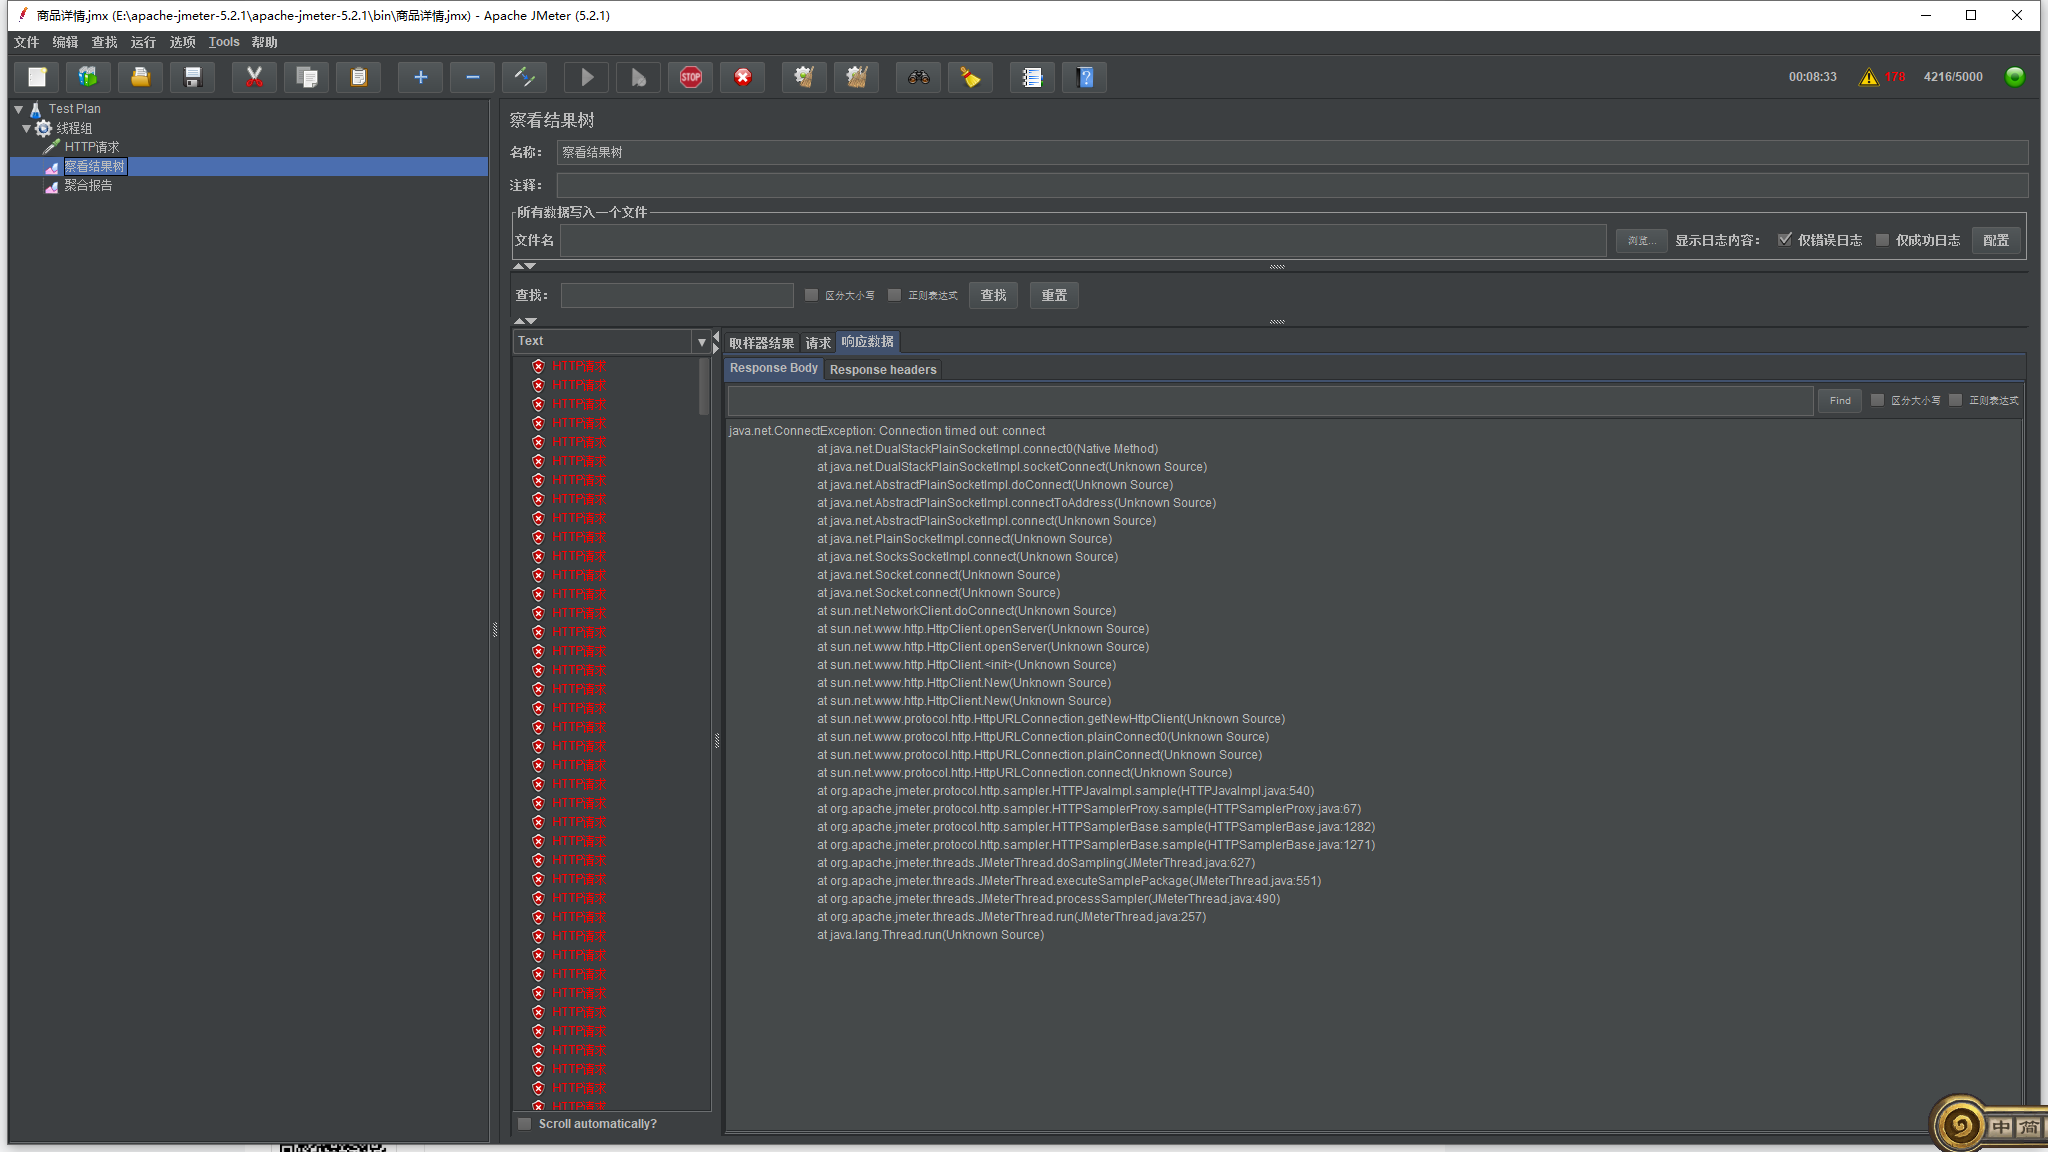
Task: Click the green running status indicator
Action: [x=2015, y=77]
